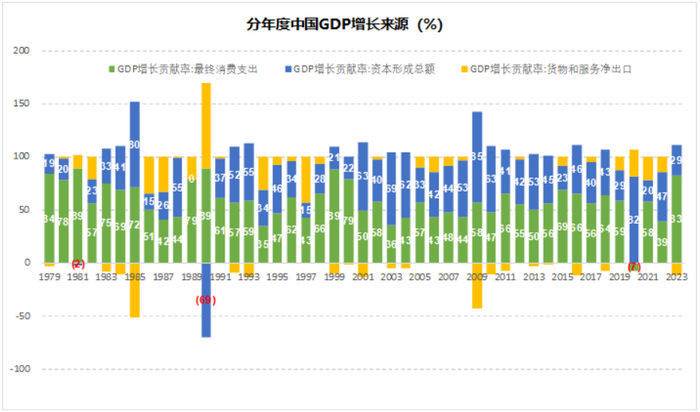The width and height of the screenshot is (700, 412).
Task: Select the green 1979 consumption bar
Action: coord(49,218)
